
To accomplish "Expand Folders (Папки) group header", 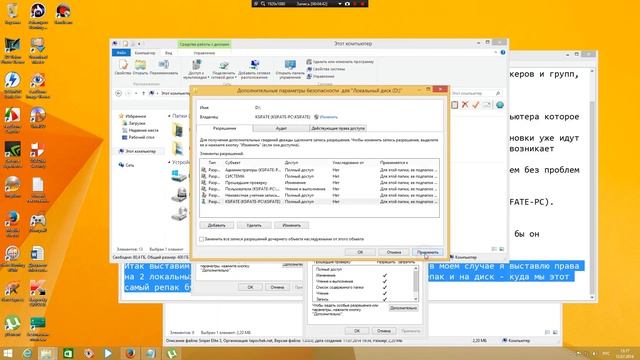I will tap(169, 116).
